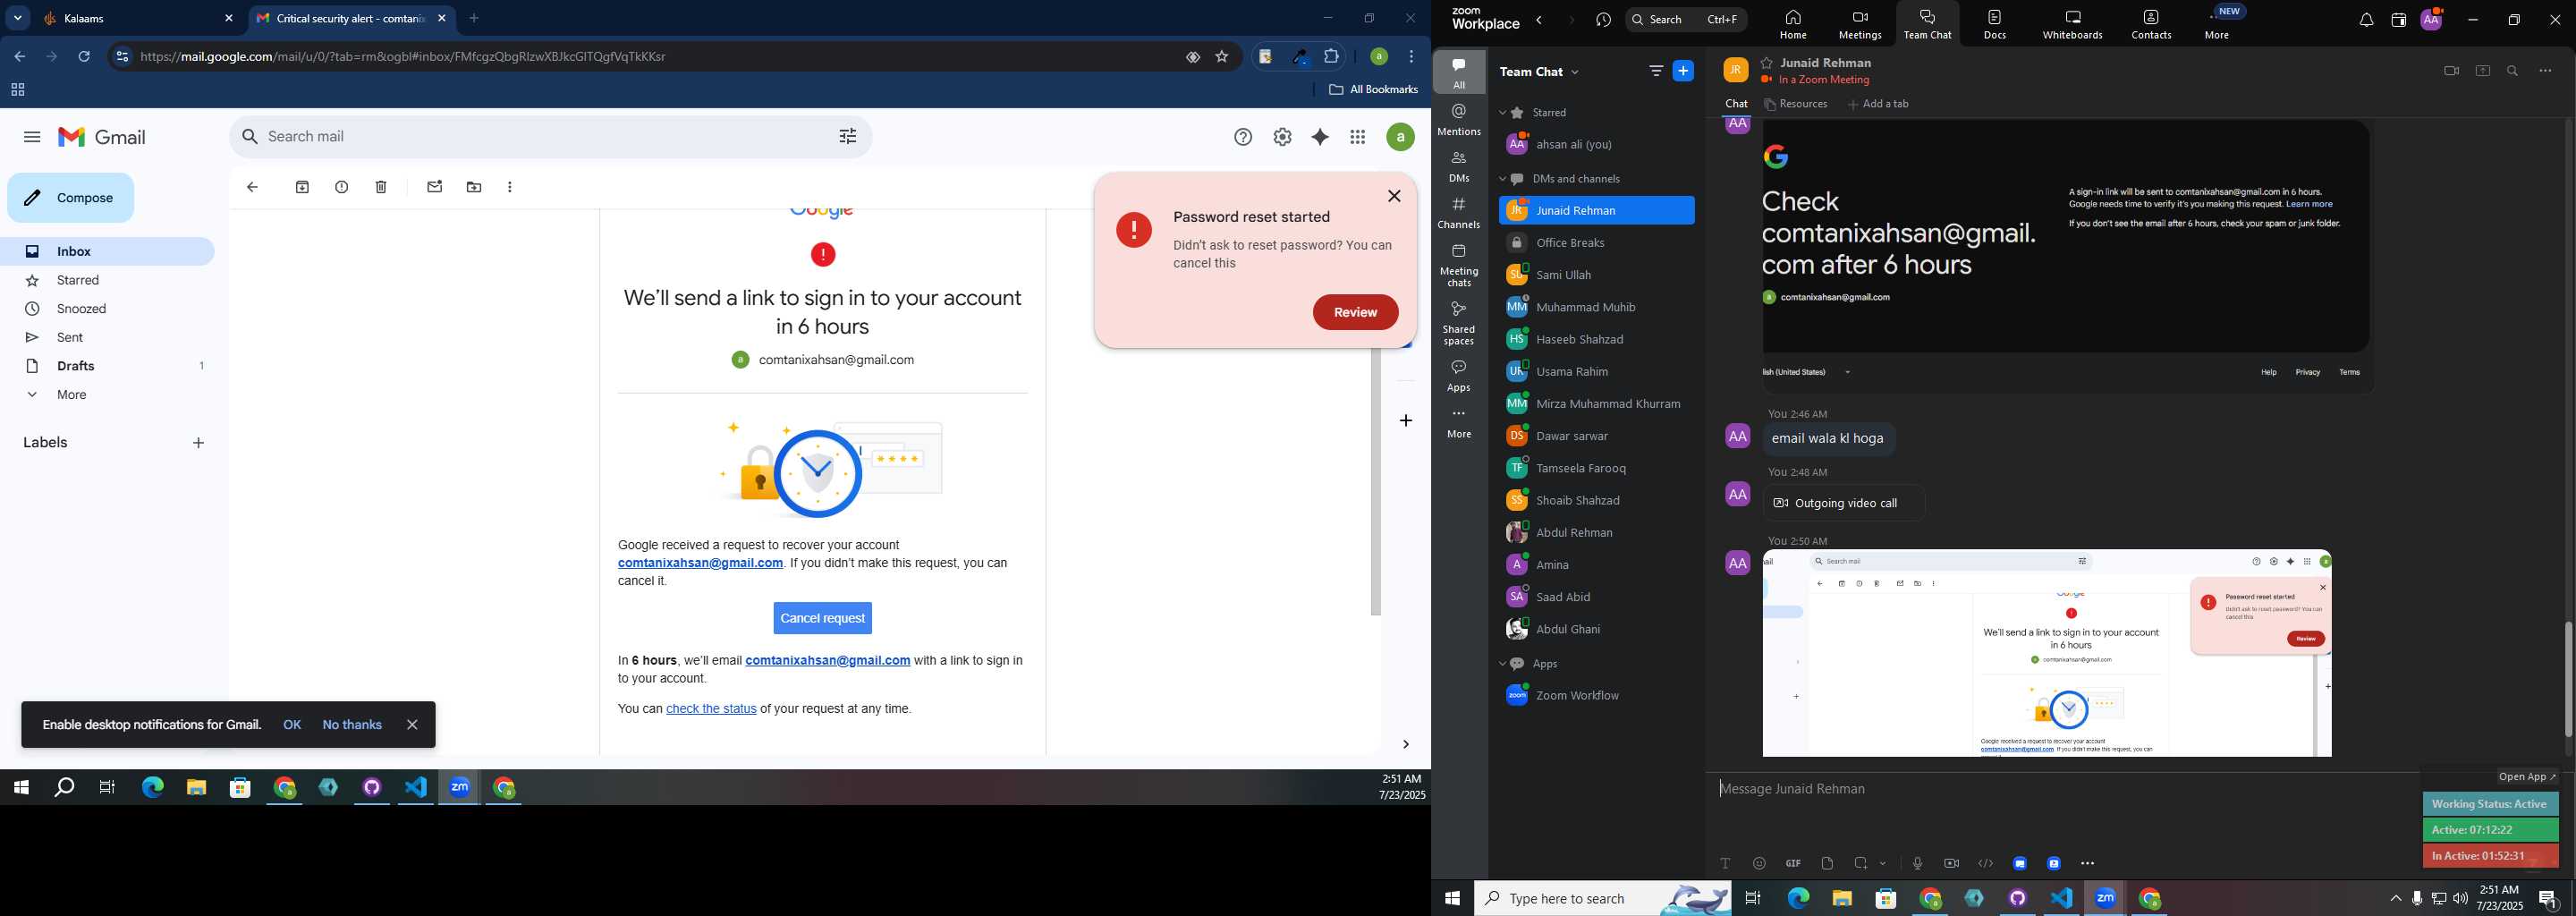Click blue plus new chat button
2576x916 pixels.
[1684, 71]
